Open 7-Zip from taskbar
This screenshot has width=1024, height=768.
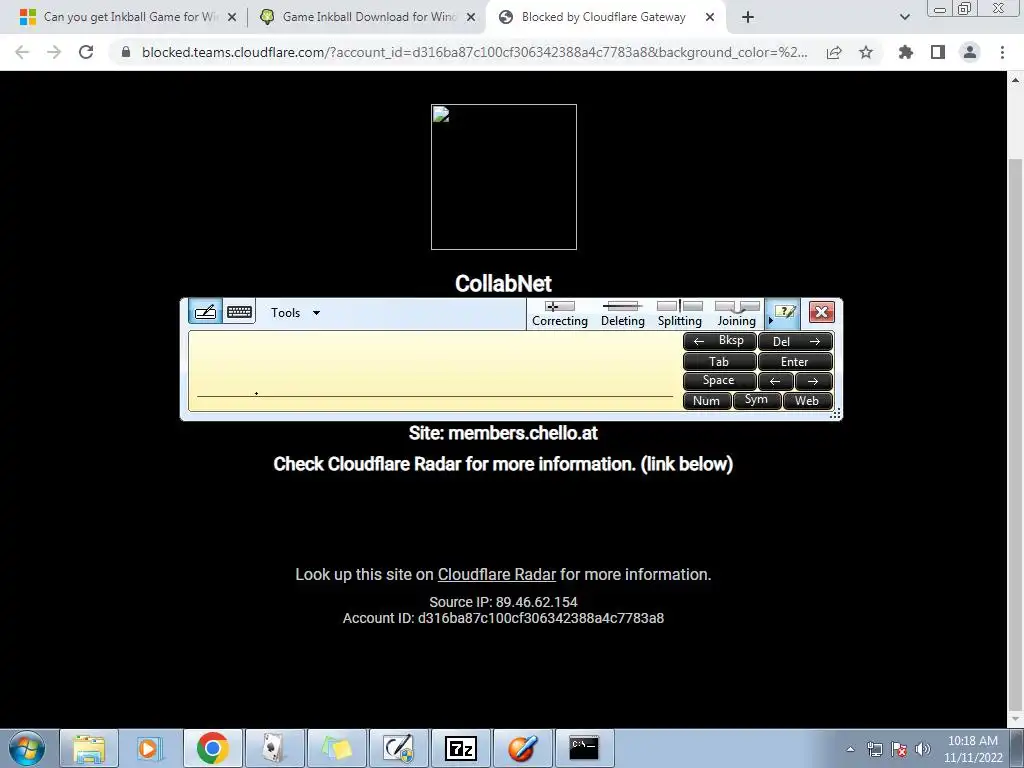pos(460,748)
